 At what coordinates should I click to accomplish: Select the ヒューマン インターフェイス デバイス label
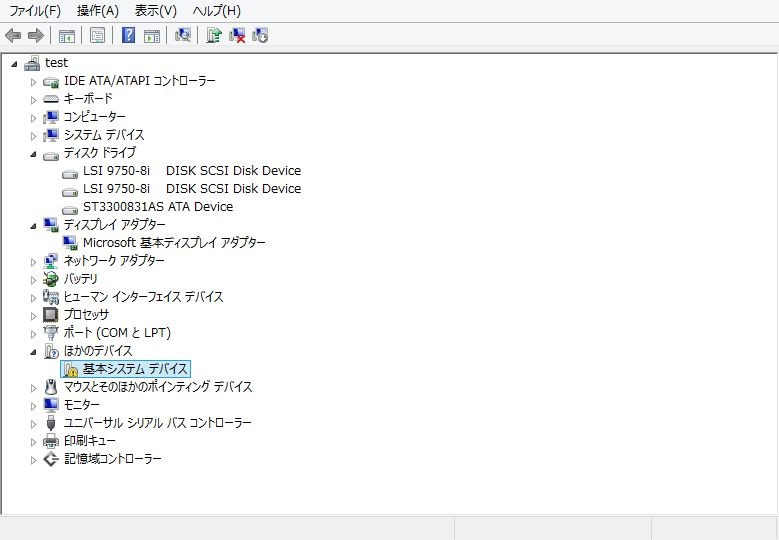[x=144, y=297]
